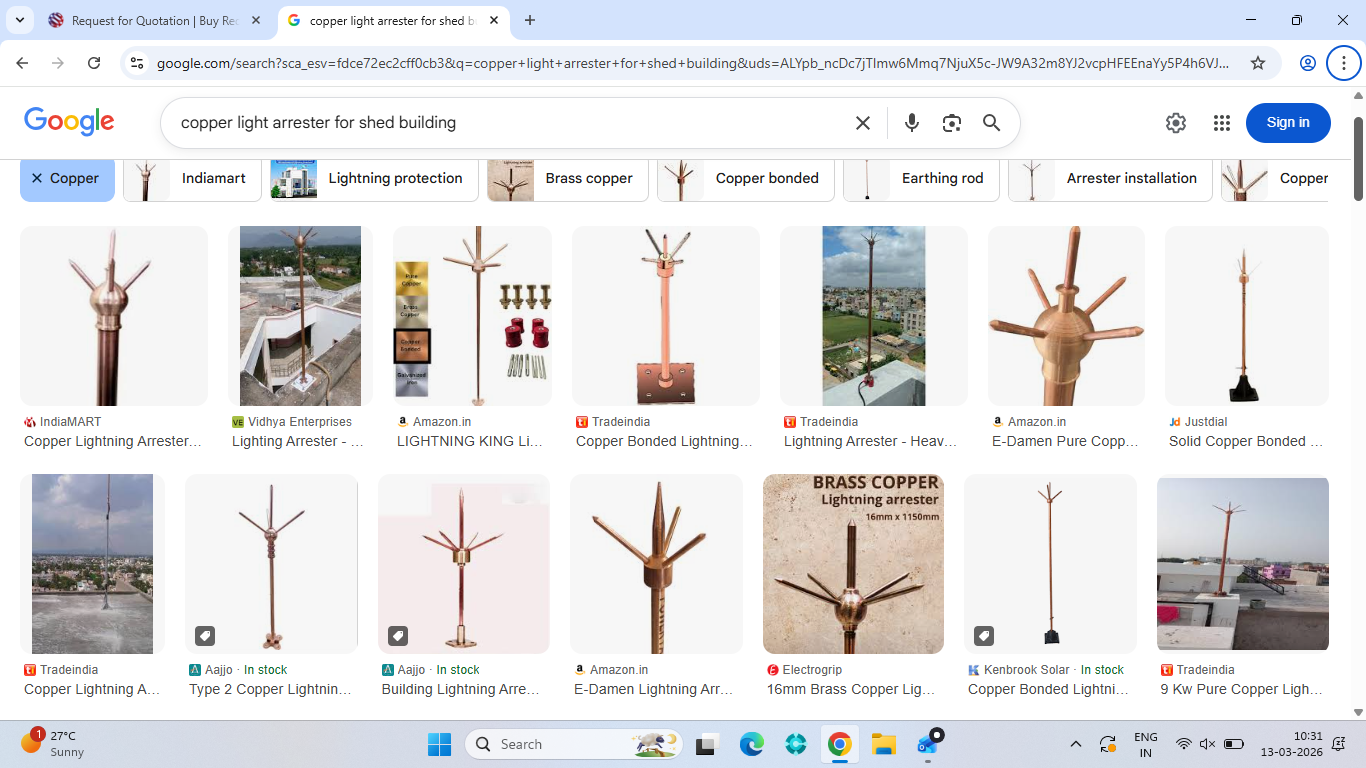Show hidden system tray icons
This screenshot has width=1366, height=768.
tap(1076, 744)
